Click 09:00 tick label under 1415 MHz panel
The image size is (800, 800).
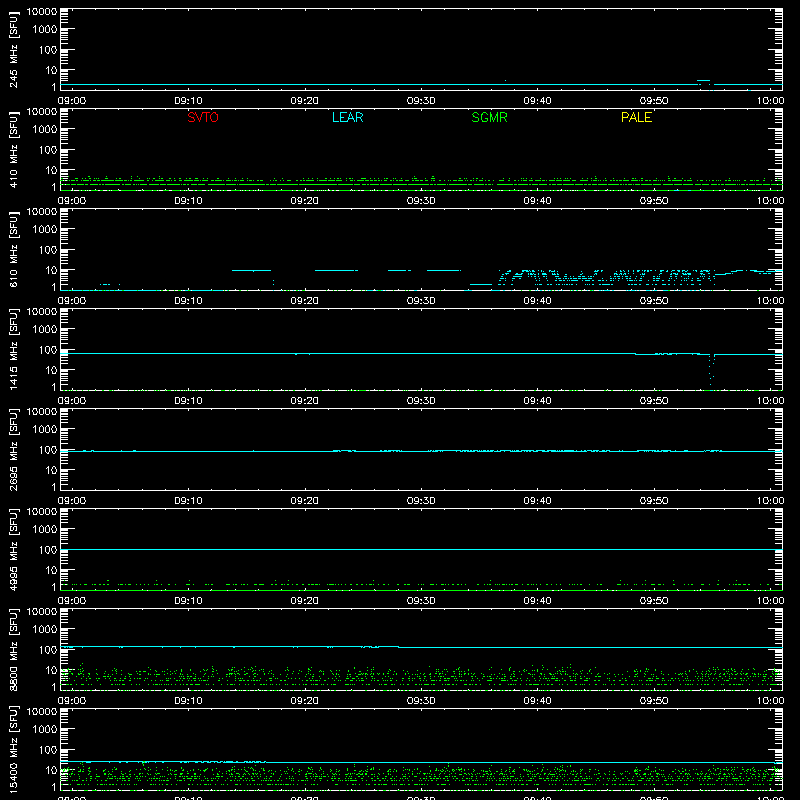point(71,401)
